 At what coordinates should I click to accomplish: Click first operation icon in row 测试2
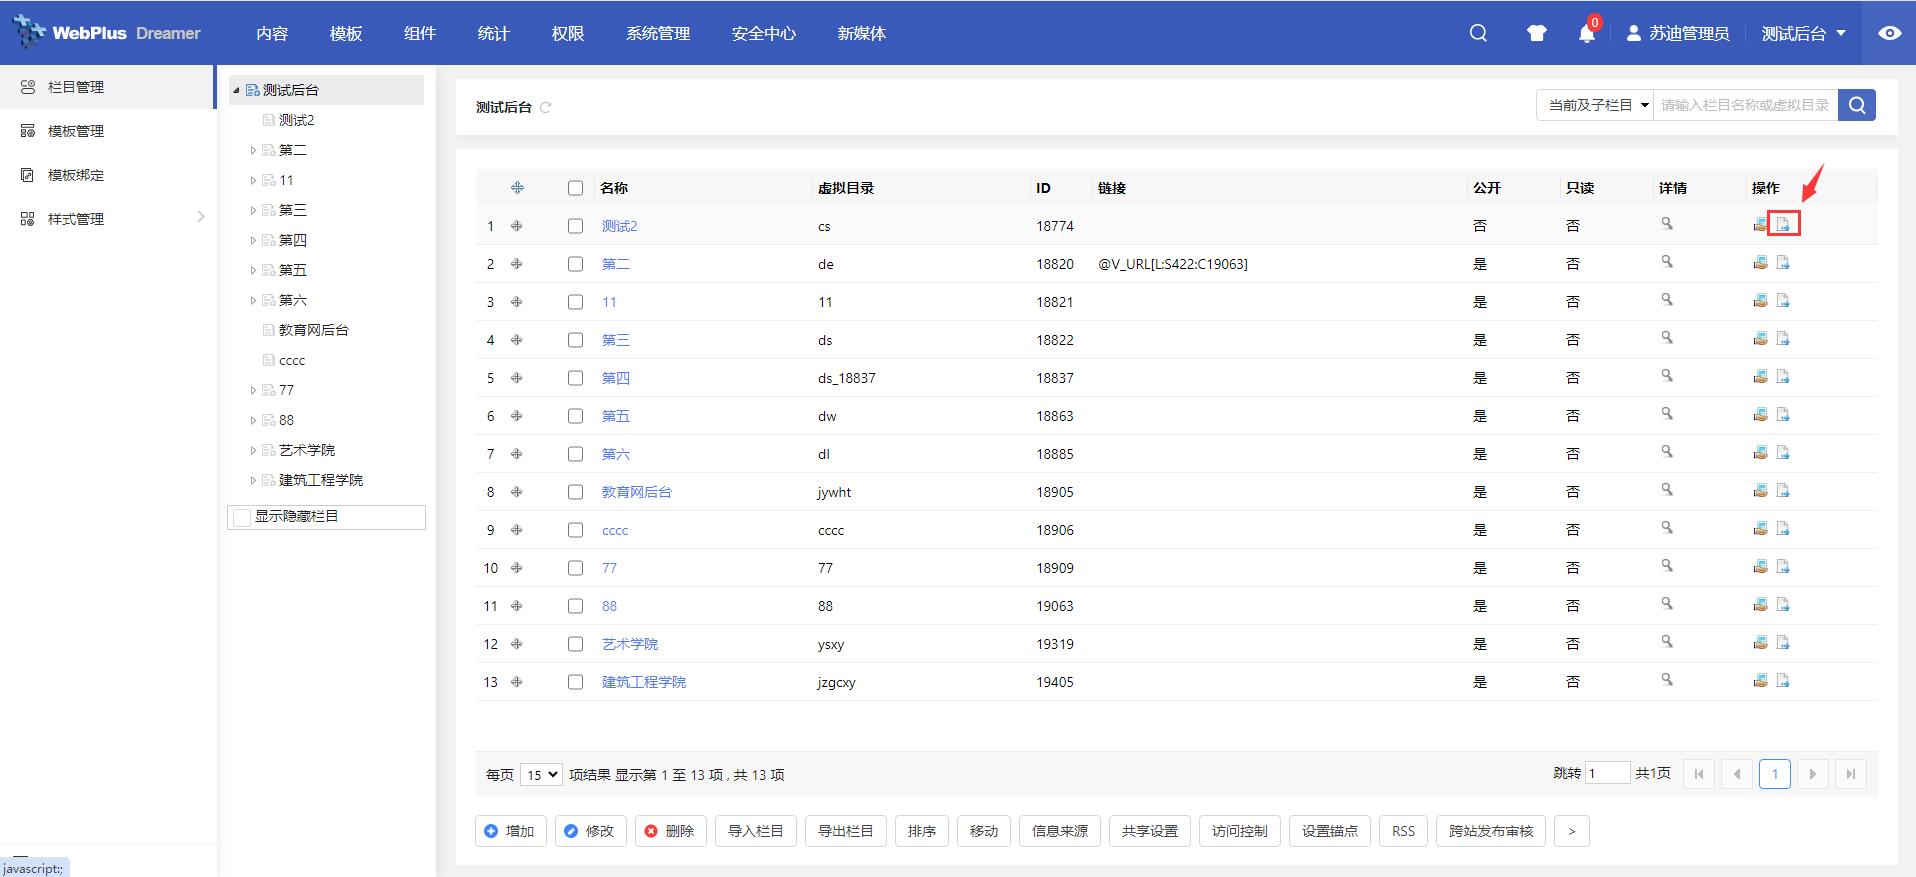tap(1760, 224)
